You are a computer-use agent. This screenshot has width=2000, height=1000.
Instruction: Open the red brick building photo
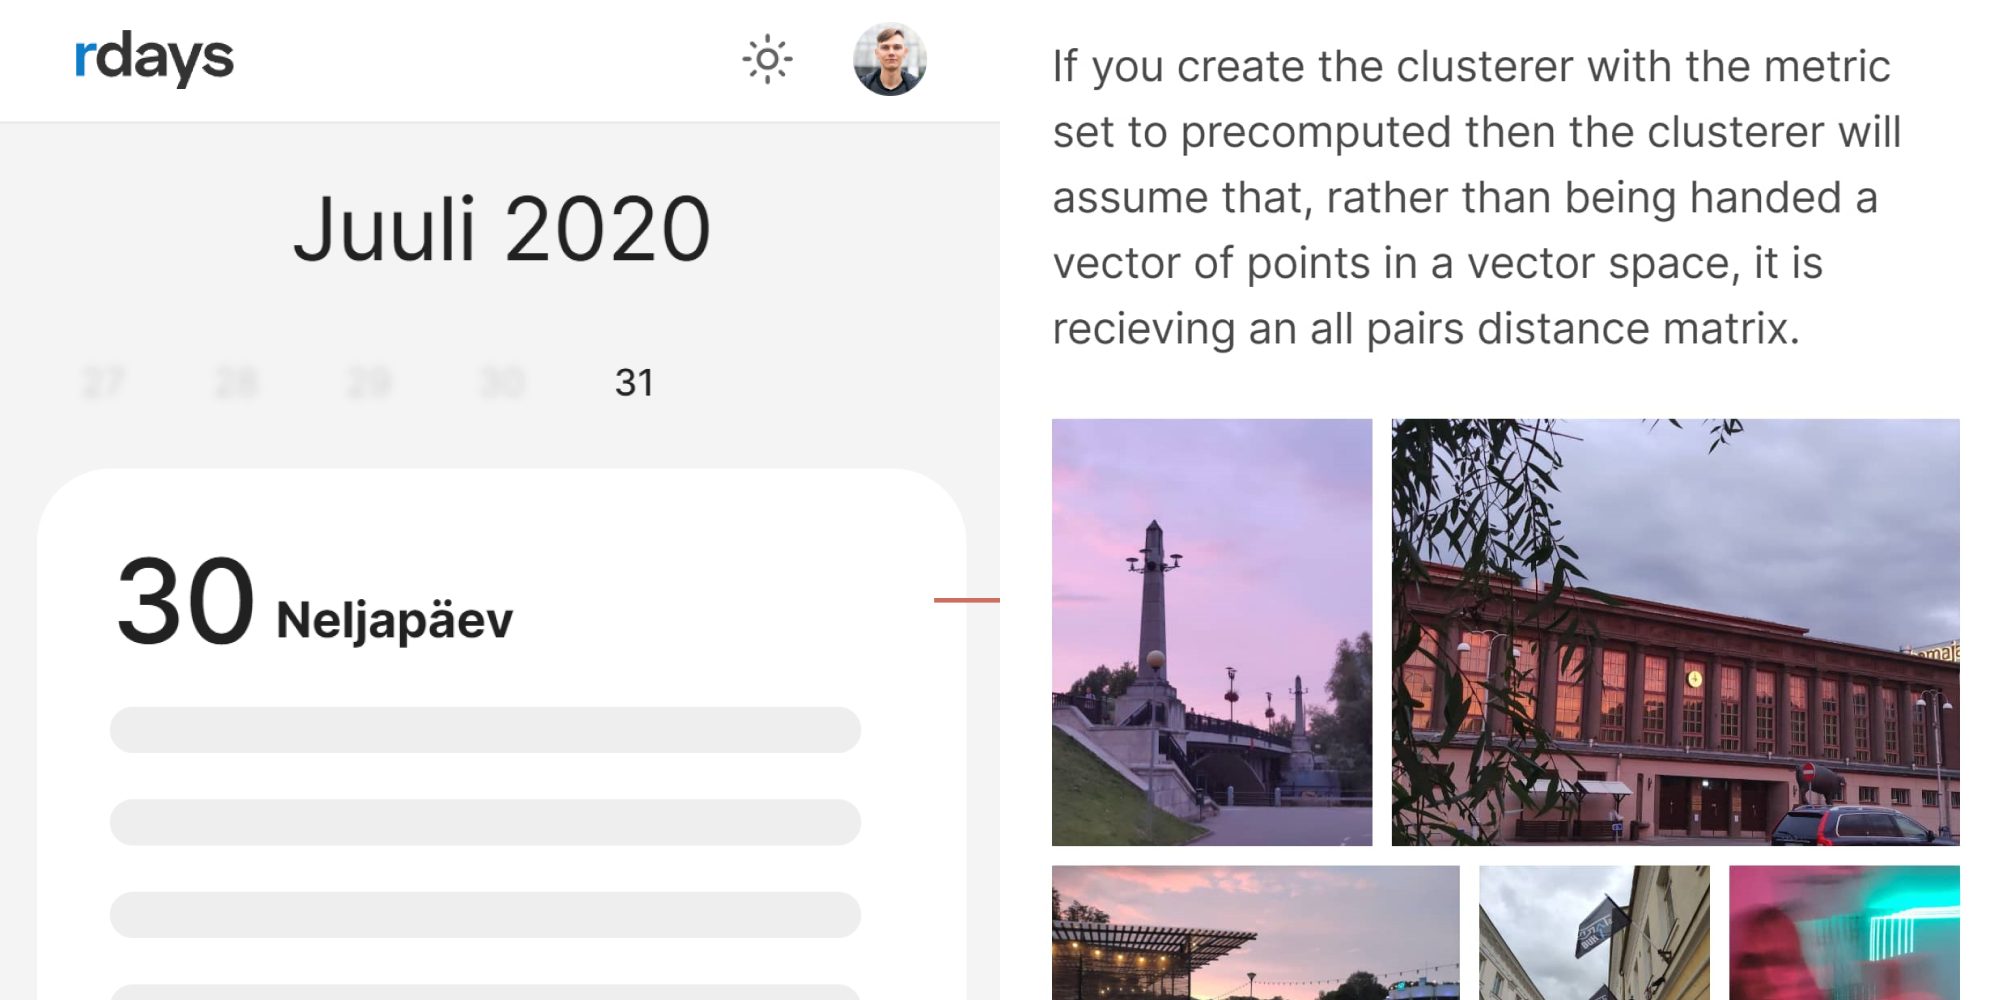click(1676, 632)
